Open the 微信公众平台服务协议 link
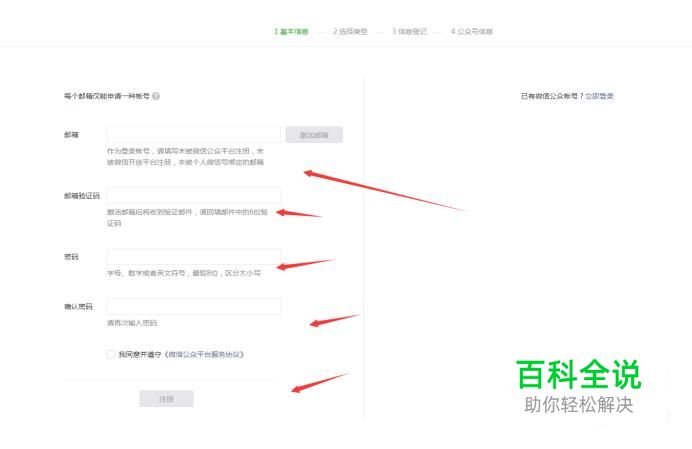Screen dimensions: 692x449 (x=204, y=355)
